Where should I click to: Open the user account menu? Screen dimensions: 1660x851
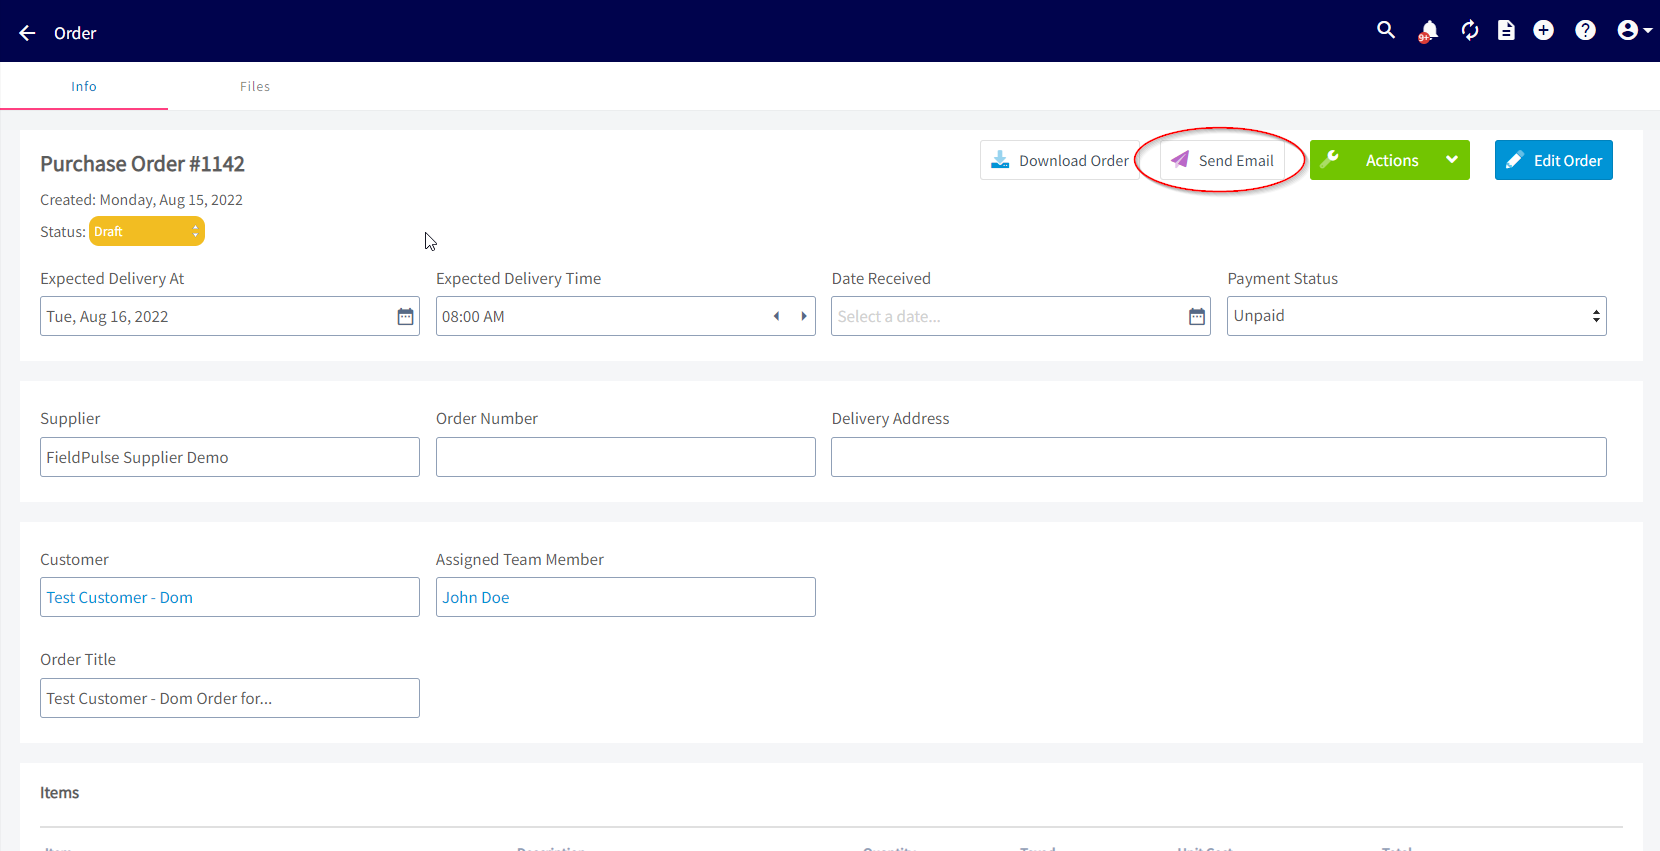[x=1634, y=30]
